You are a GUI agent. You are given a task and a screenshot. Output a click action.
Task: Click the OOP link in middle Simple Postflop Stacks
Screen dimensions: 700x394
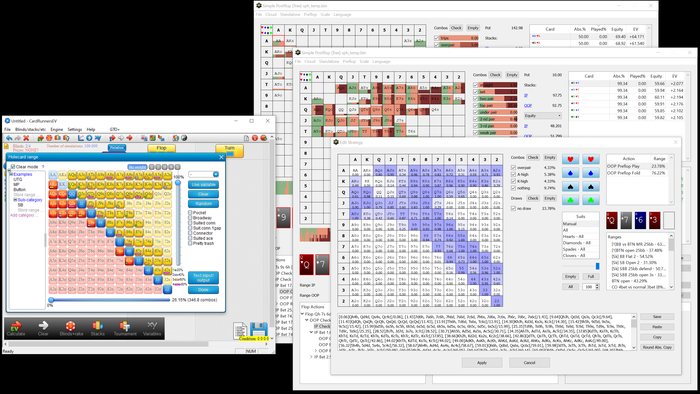[x=528, y=106]
